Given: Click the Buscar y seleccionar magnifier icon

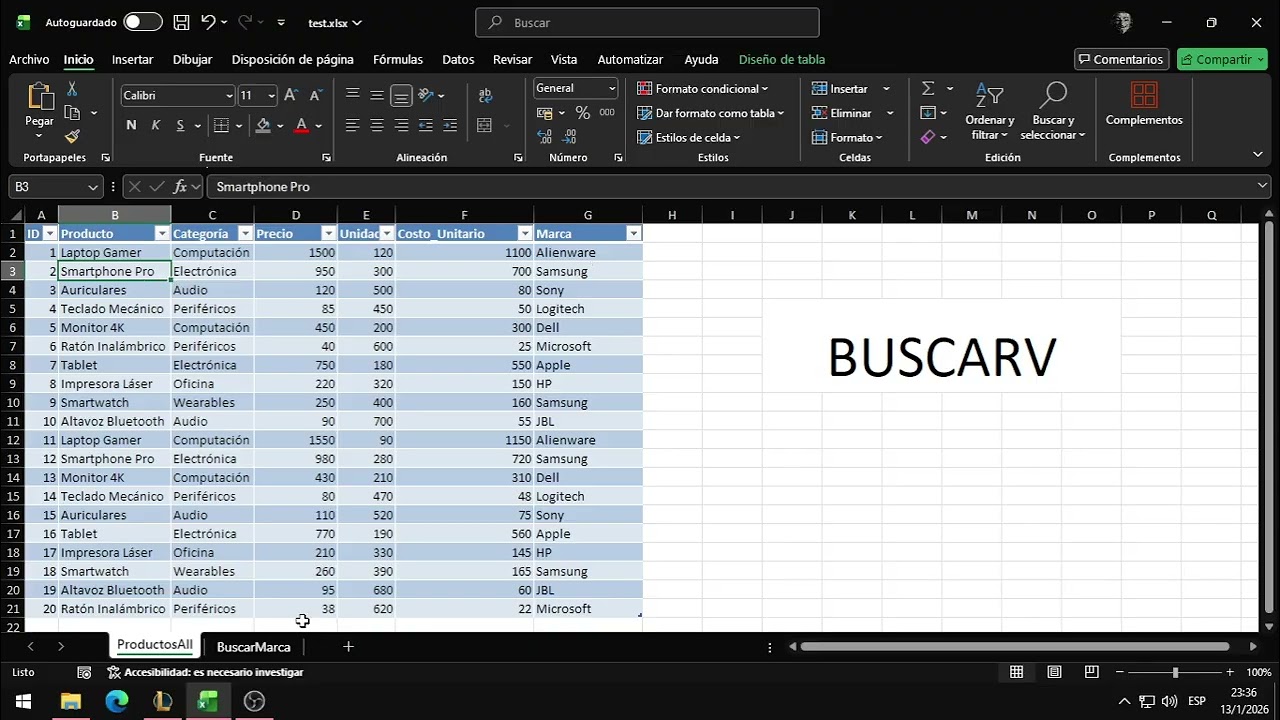Looking at the screenshot, I should [1052, 96].
